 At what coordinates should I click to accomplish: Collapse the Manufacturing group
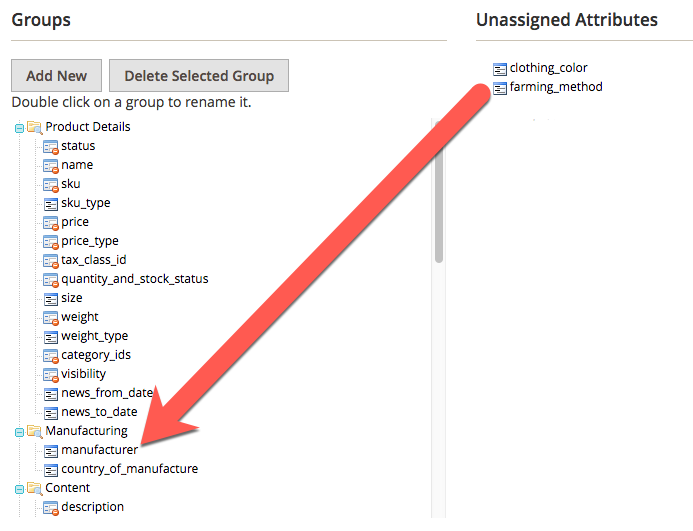[19, 431]
